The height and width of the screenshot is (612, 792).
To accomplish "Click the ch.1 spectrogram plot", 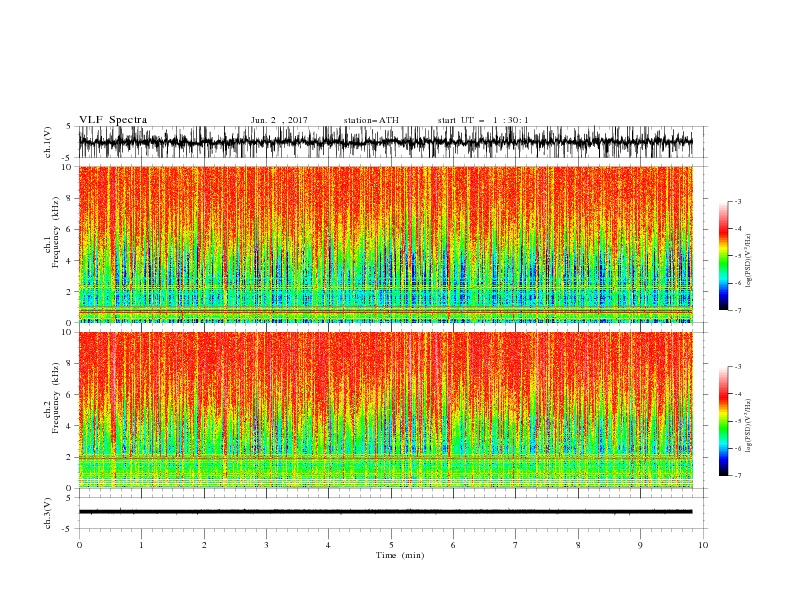I will pyautogui.click(x=385, y=244).
